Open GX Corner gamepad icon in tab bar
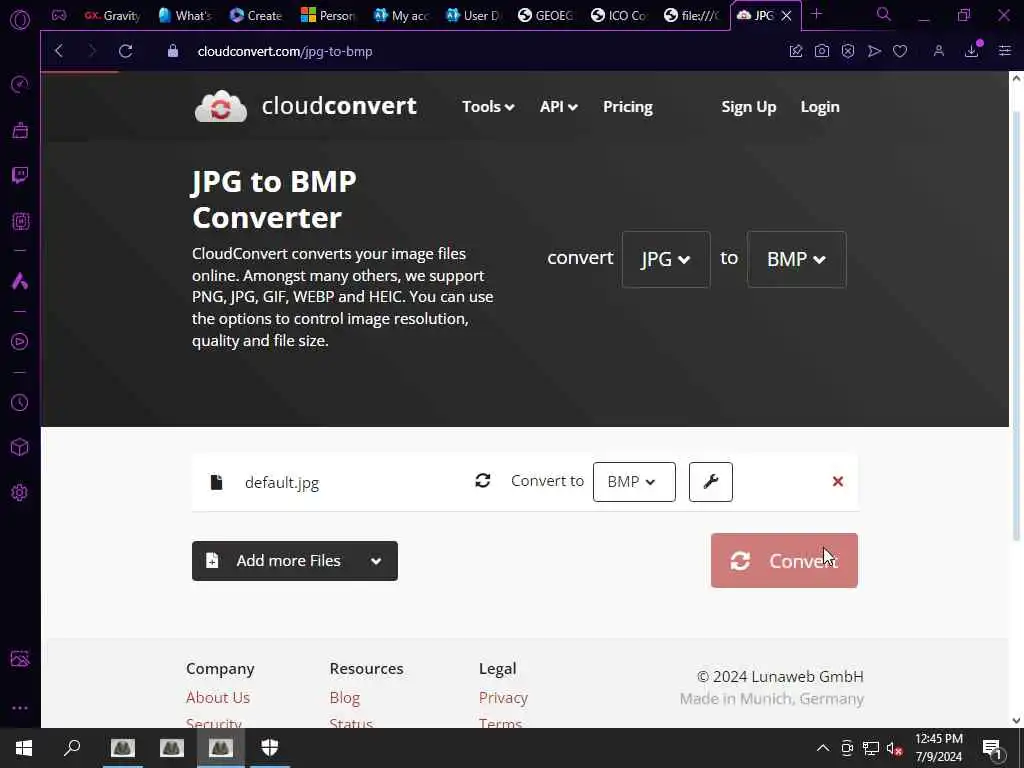 pos(59,16)
